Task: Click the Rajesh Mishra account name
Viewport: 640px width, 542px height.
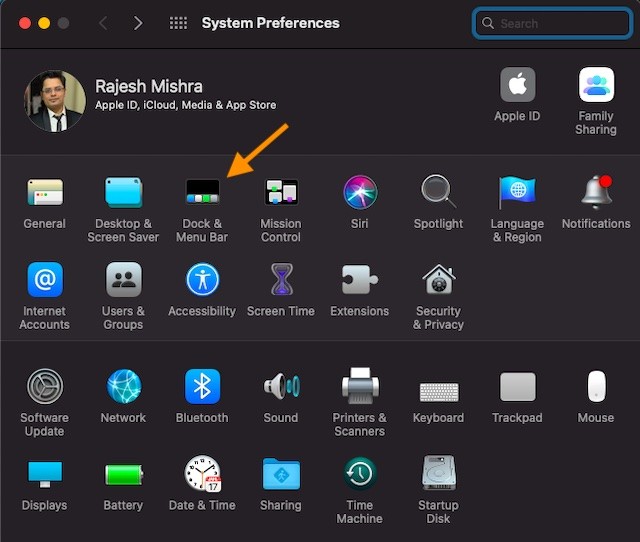Action: point(149,86)
